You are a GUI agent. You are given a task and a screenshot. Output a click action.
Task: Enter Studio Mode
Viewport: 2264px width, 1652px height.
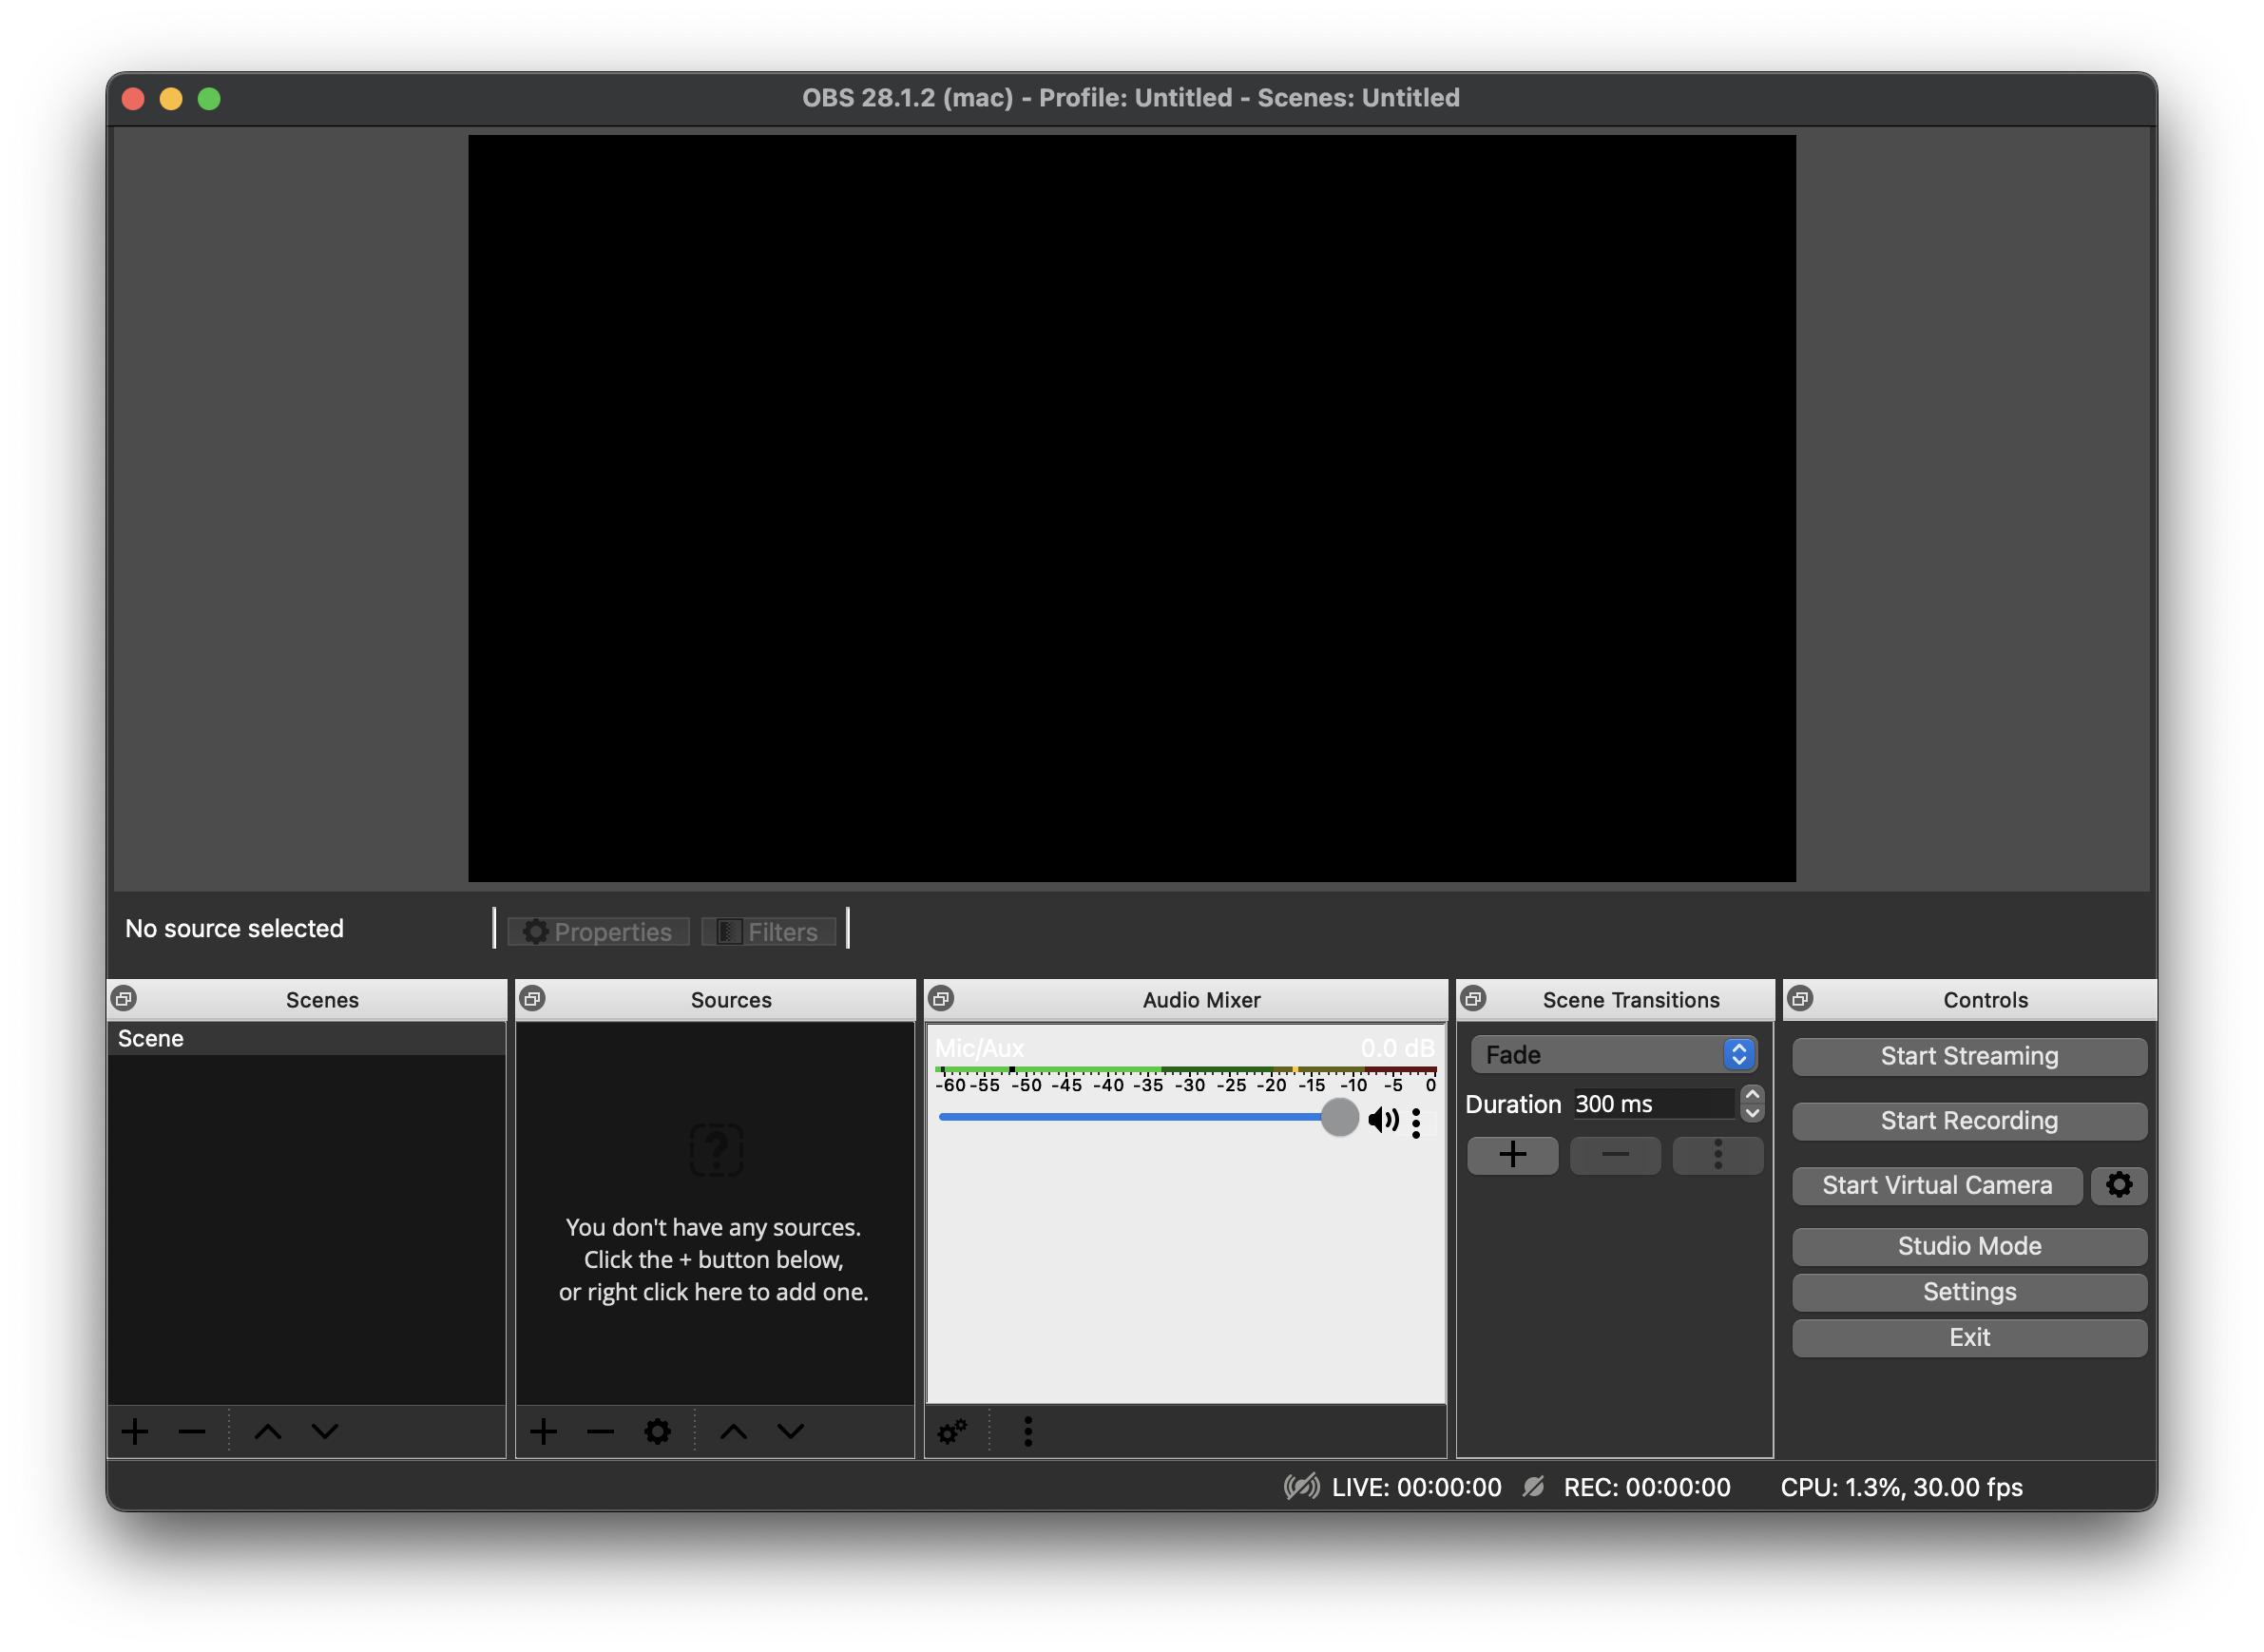[x=1967, y=1246]
